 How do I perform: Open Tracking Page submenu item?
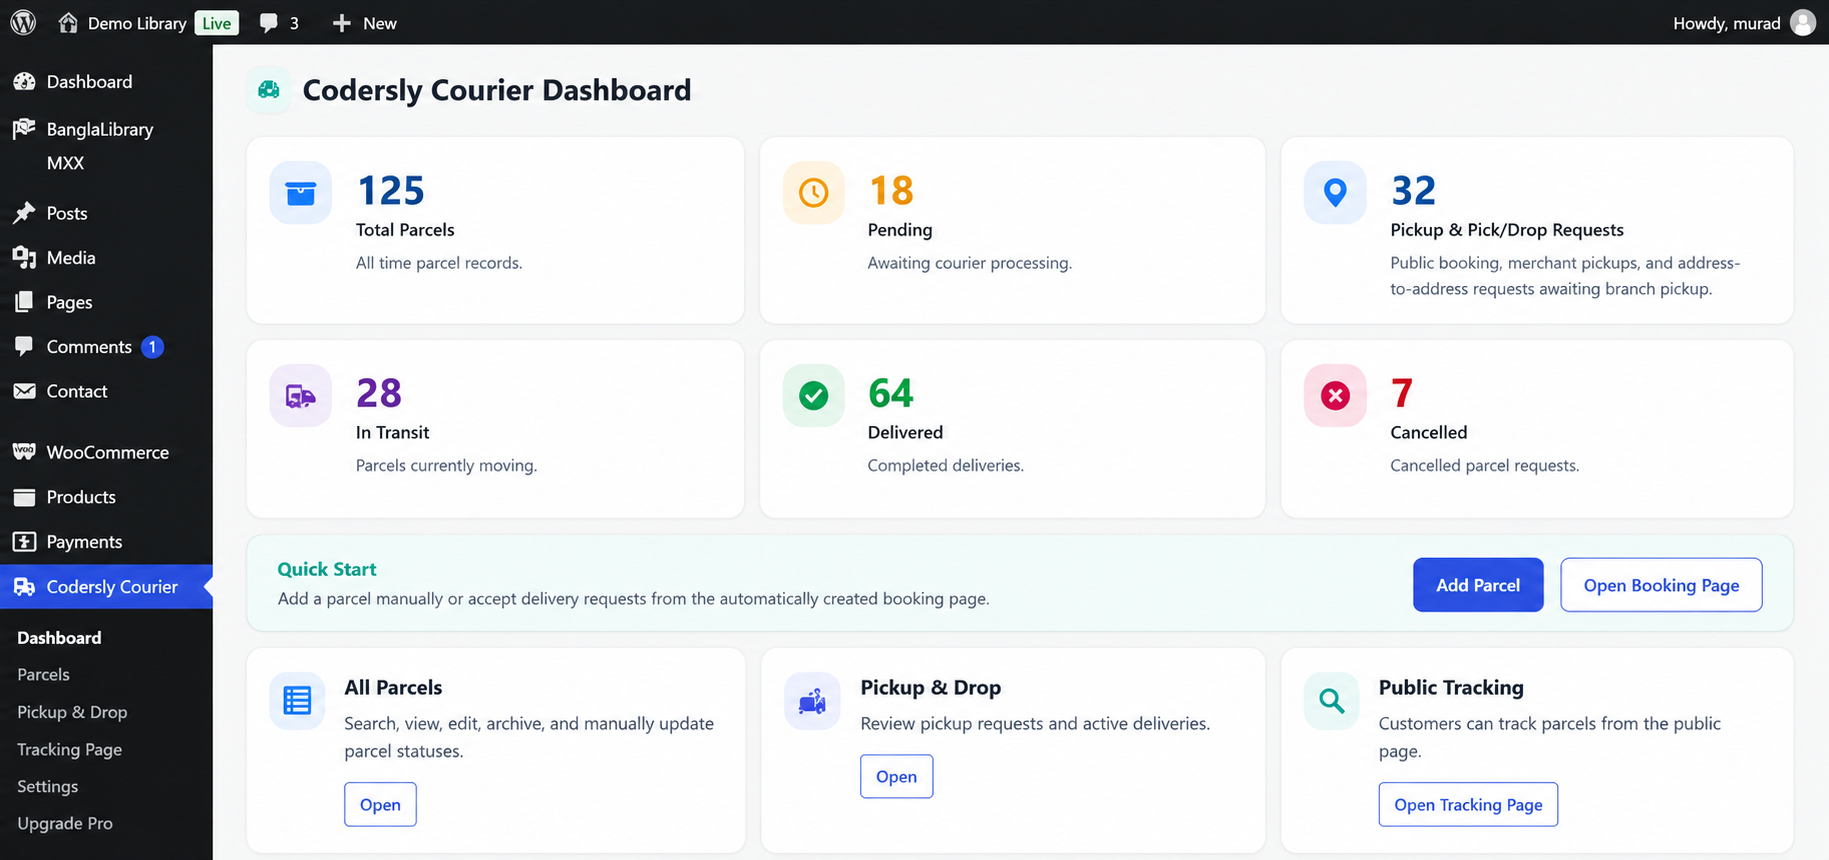(x=69, y=749)
